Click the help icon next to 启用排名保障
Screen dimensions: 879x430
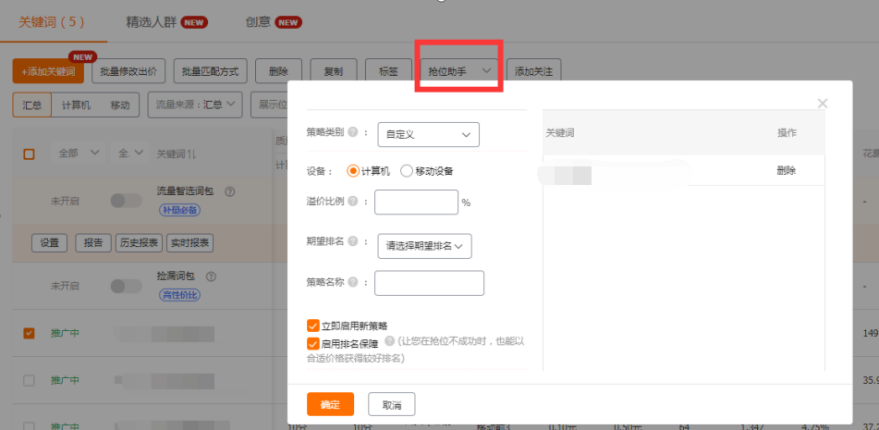coord(389,341)
